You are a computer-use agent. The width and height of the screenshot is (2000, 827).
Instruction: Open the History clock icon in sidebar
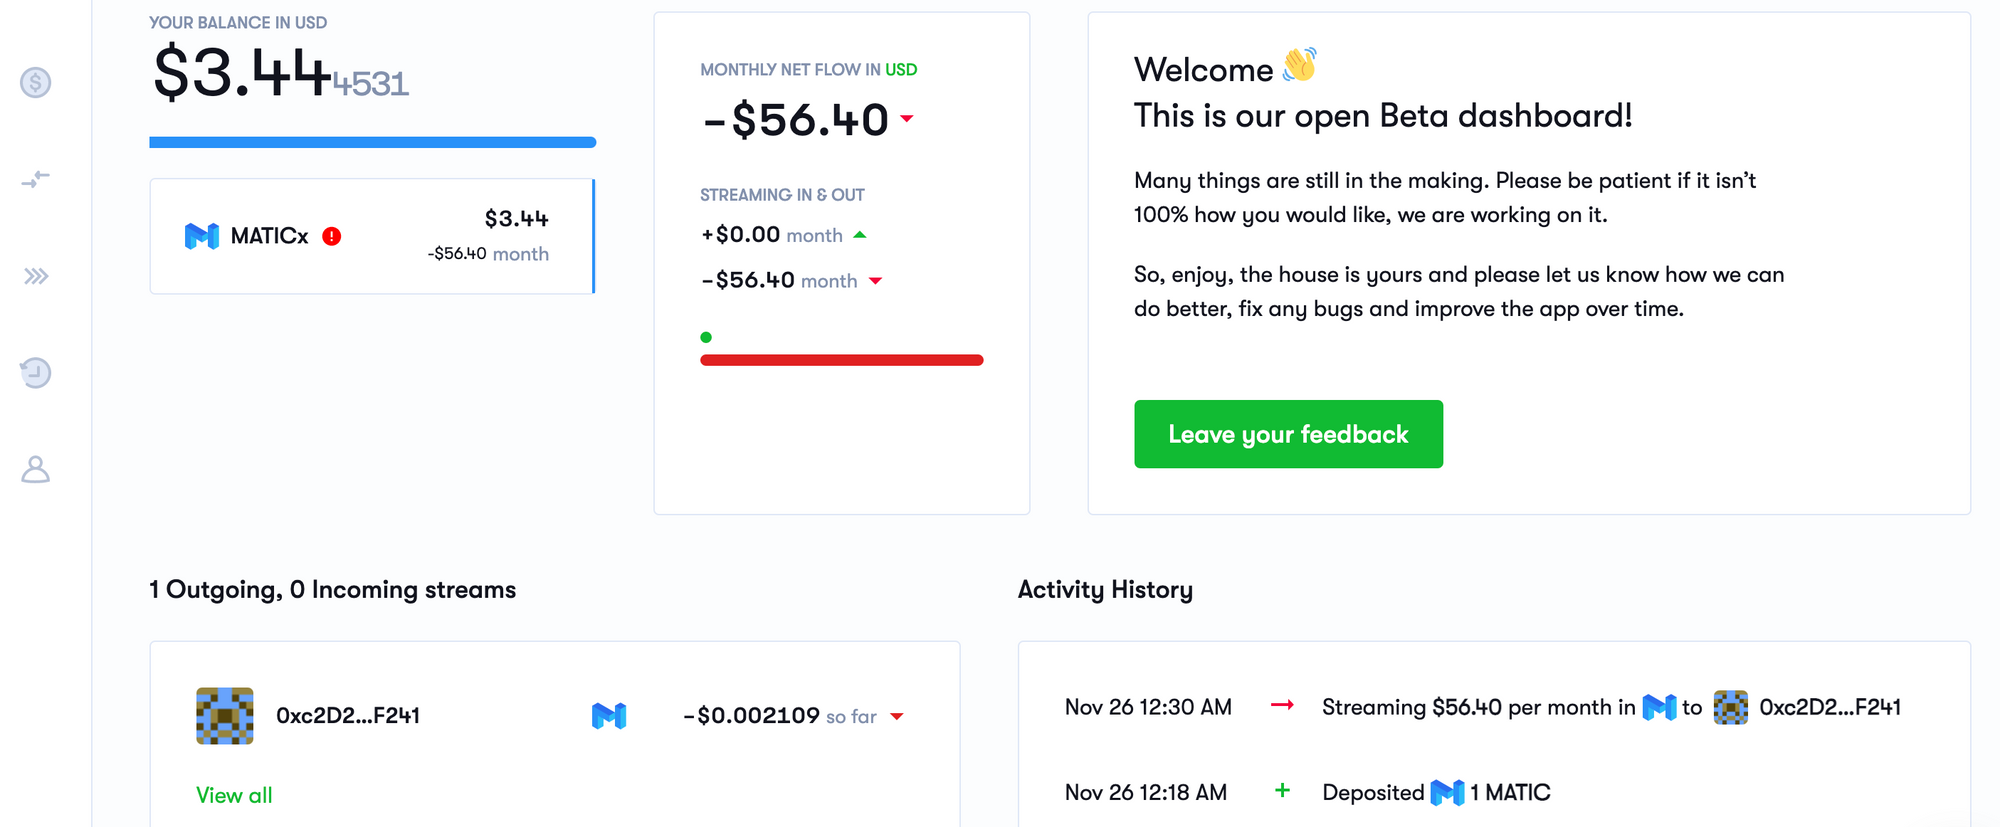pos(36,372)
